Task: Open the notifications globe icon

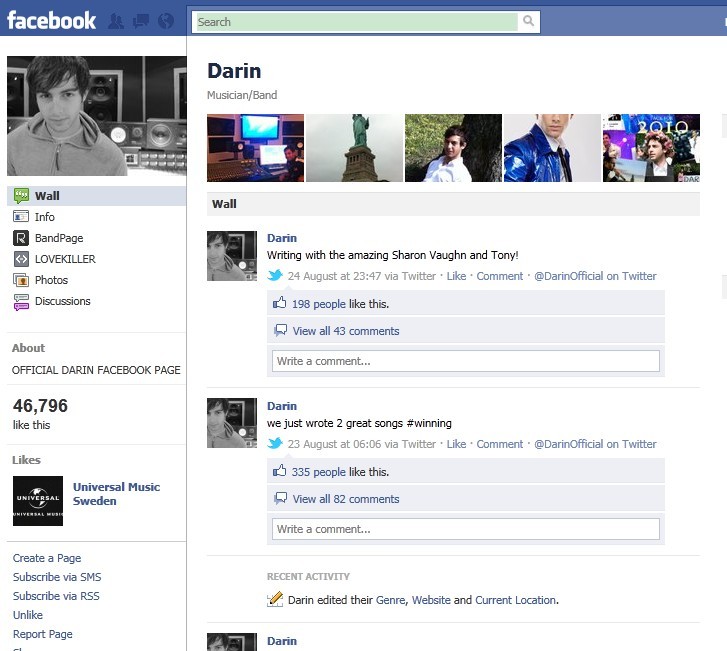Action: tap(166, 21)
